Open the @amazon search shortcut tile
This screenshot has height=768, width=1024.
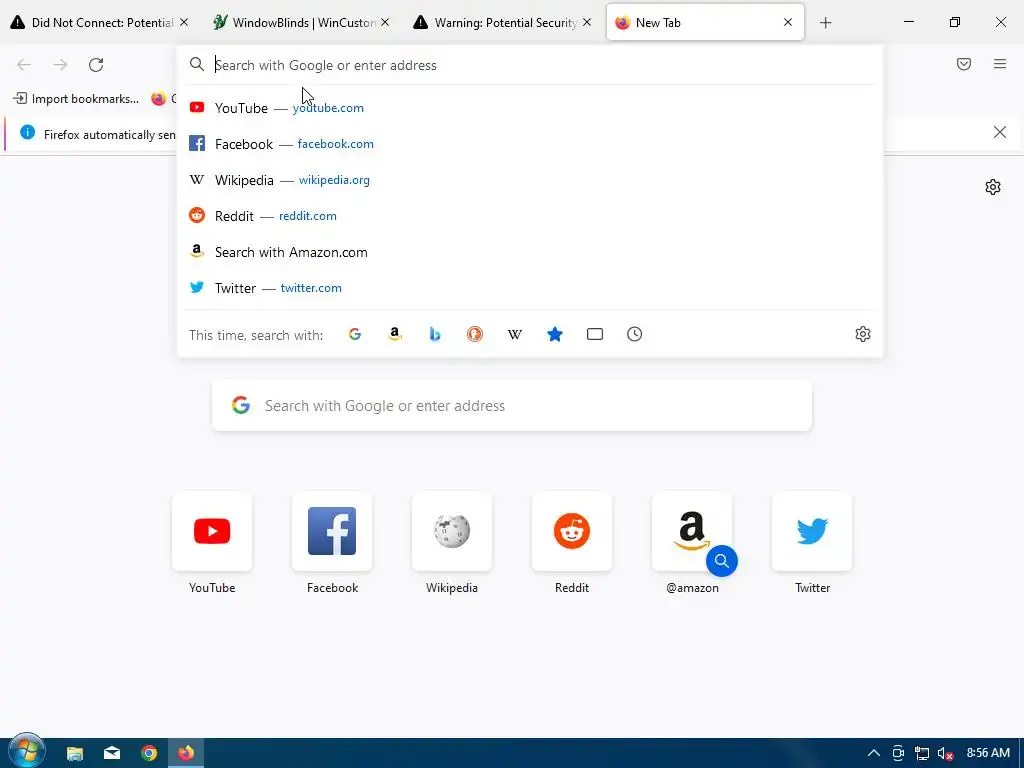(692, 531)
